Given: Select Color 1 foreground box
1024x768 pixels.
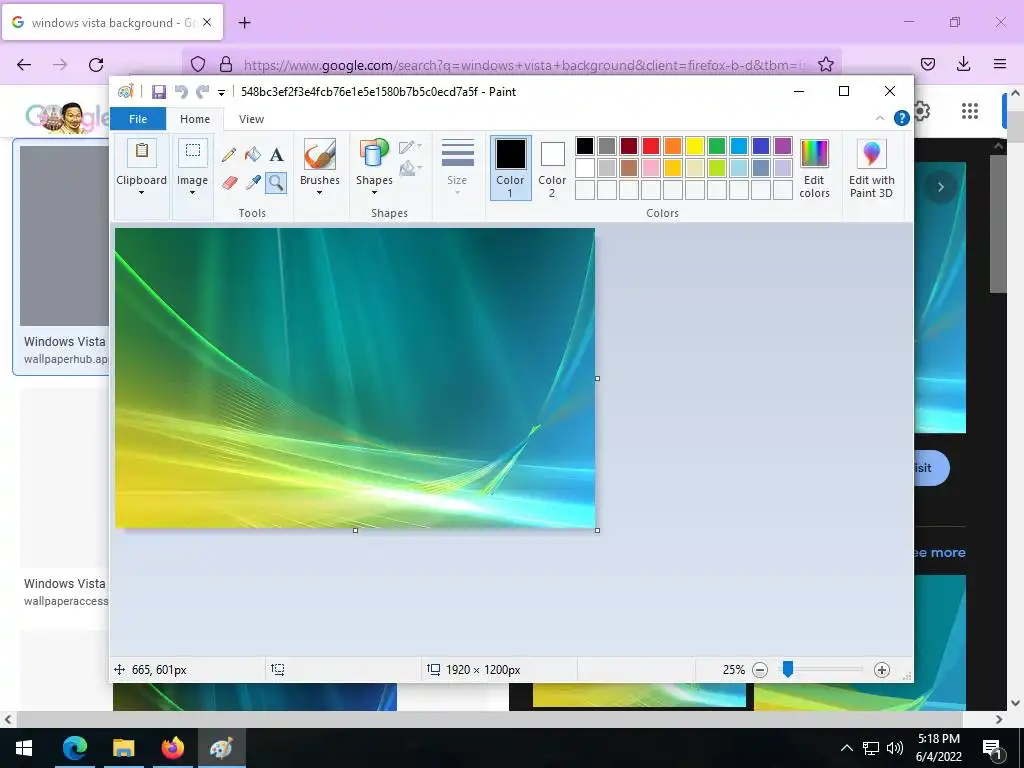Looking at the screenshot, I should pyautogui.click(x=510, y=168).
